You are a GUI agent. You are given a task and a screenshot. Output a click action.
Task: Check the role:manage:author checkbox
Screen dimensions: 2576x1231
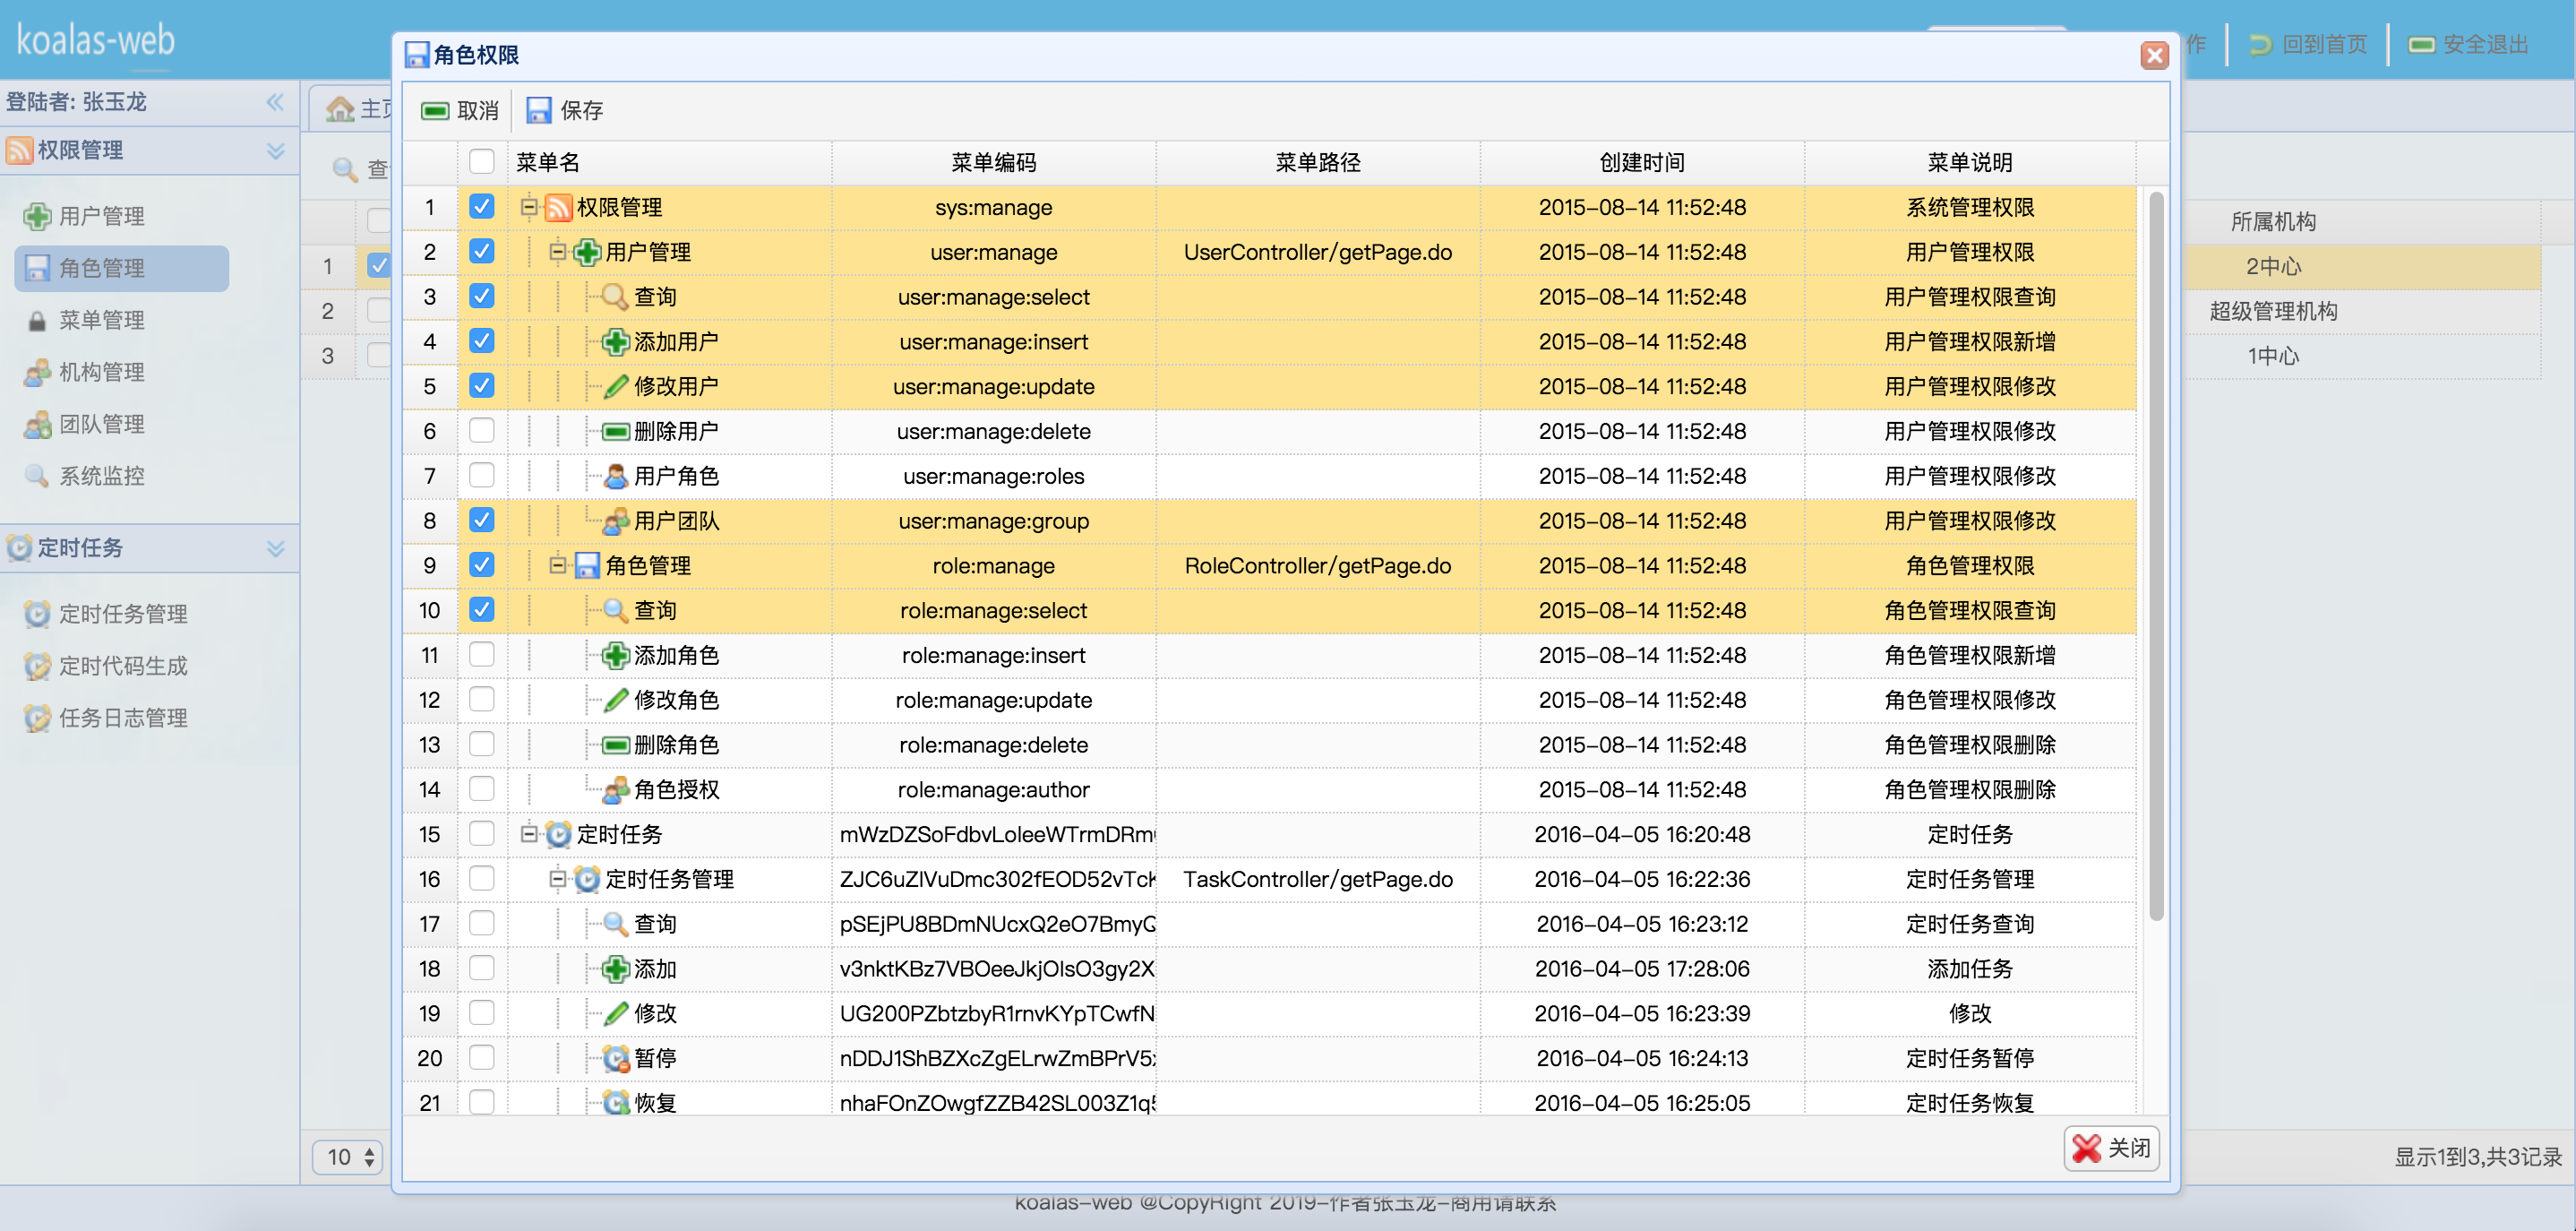click(482, 789)
